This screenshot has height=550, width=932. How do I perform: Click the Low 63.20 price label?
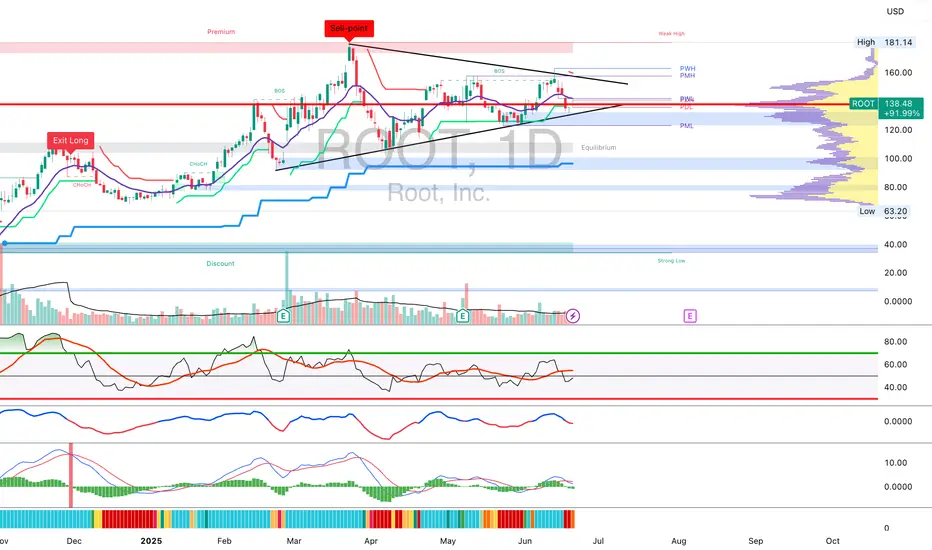coord(883,211)
